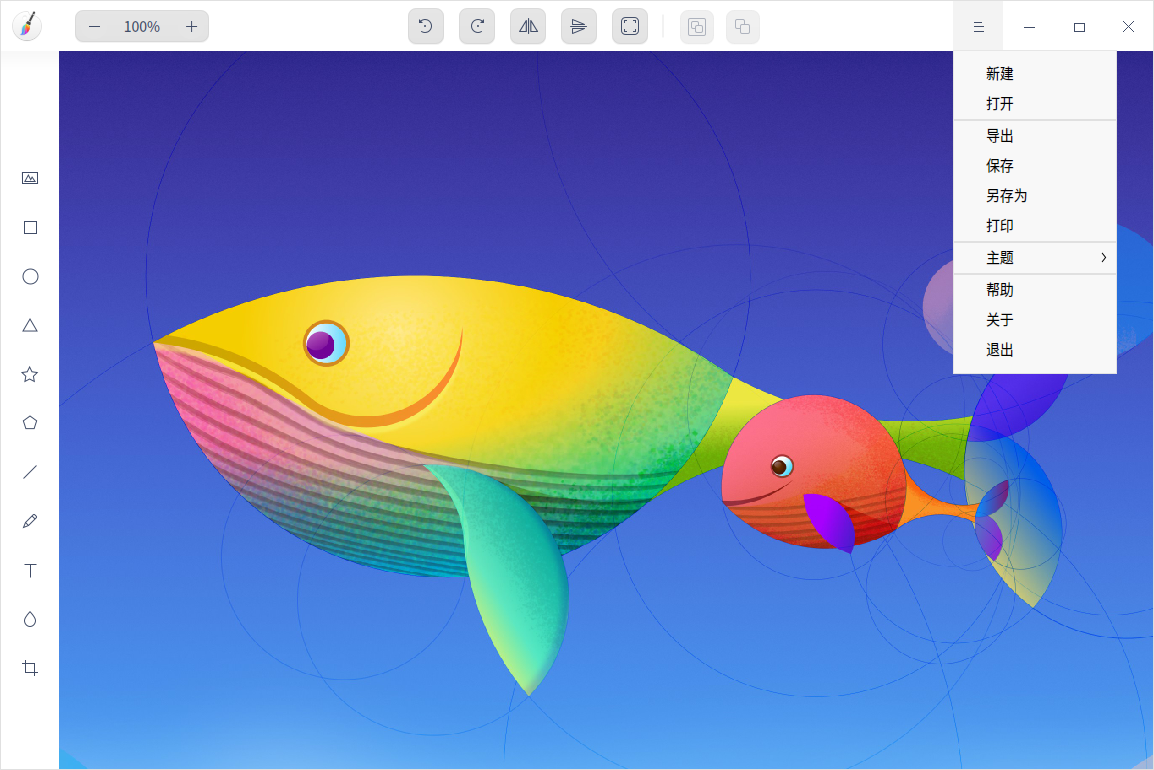The height and width of the screenshot is (770, 1154).
Task: Select the Pencil tool
Action: [30, 521]
